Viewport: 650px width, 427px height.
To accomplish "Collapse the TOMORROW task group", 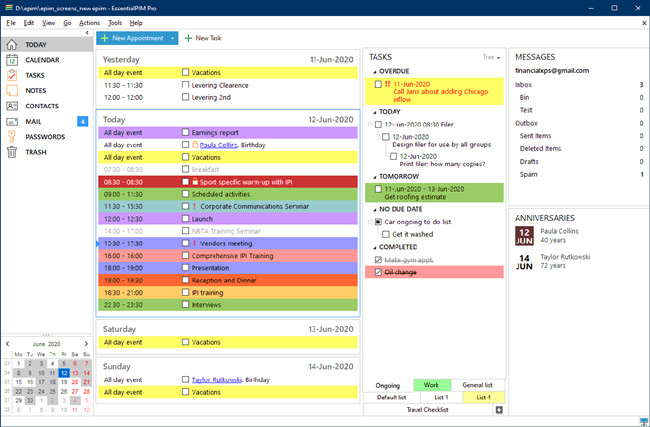I will tap(375, 177).
